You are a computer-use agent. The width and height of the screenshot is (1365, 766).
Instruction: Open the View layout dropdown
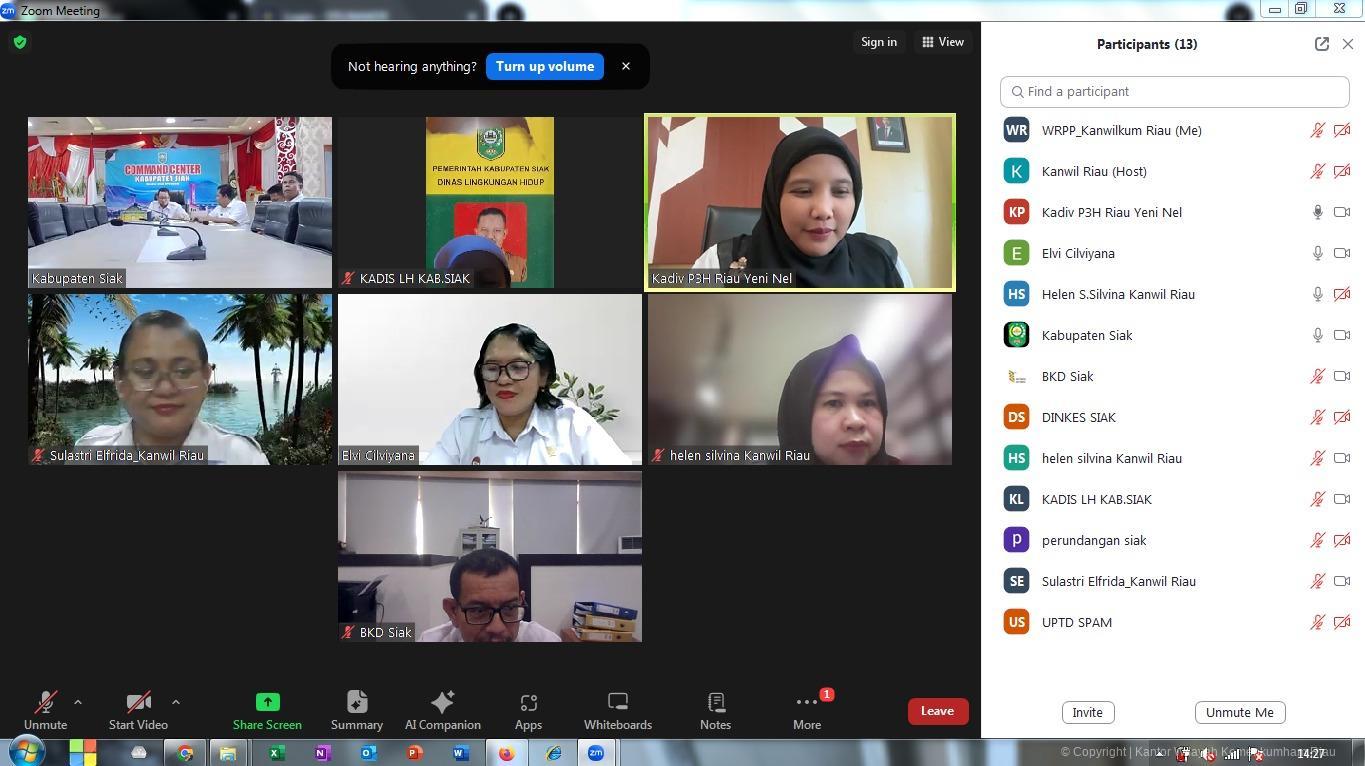click(x=943, y=42)
